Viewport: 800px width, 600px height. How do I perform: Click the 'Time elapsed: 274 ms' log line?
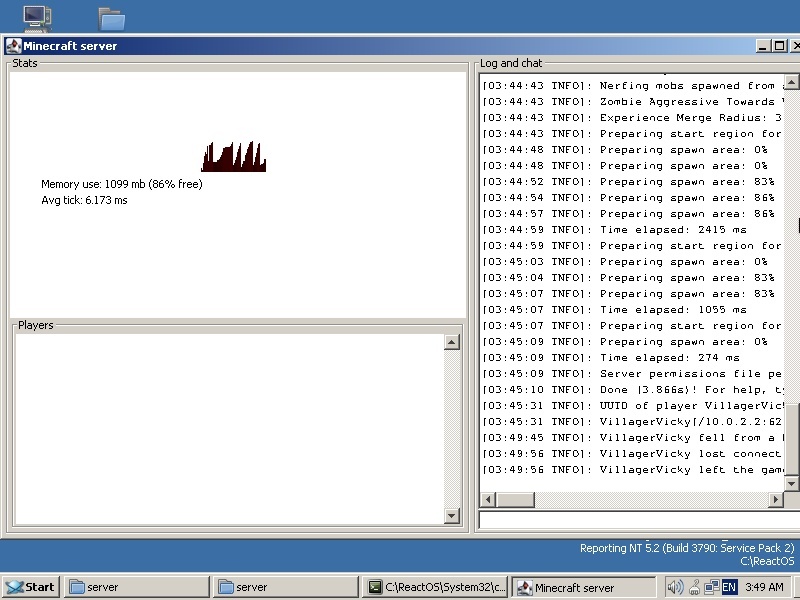611,358
